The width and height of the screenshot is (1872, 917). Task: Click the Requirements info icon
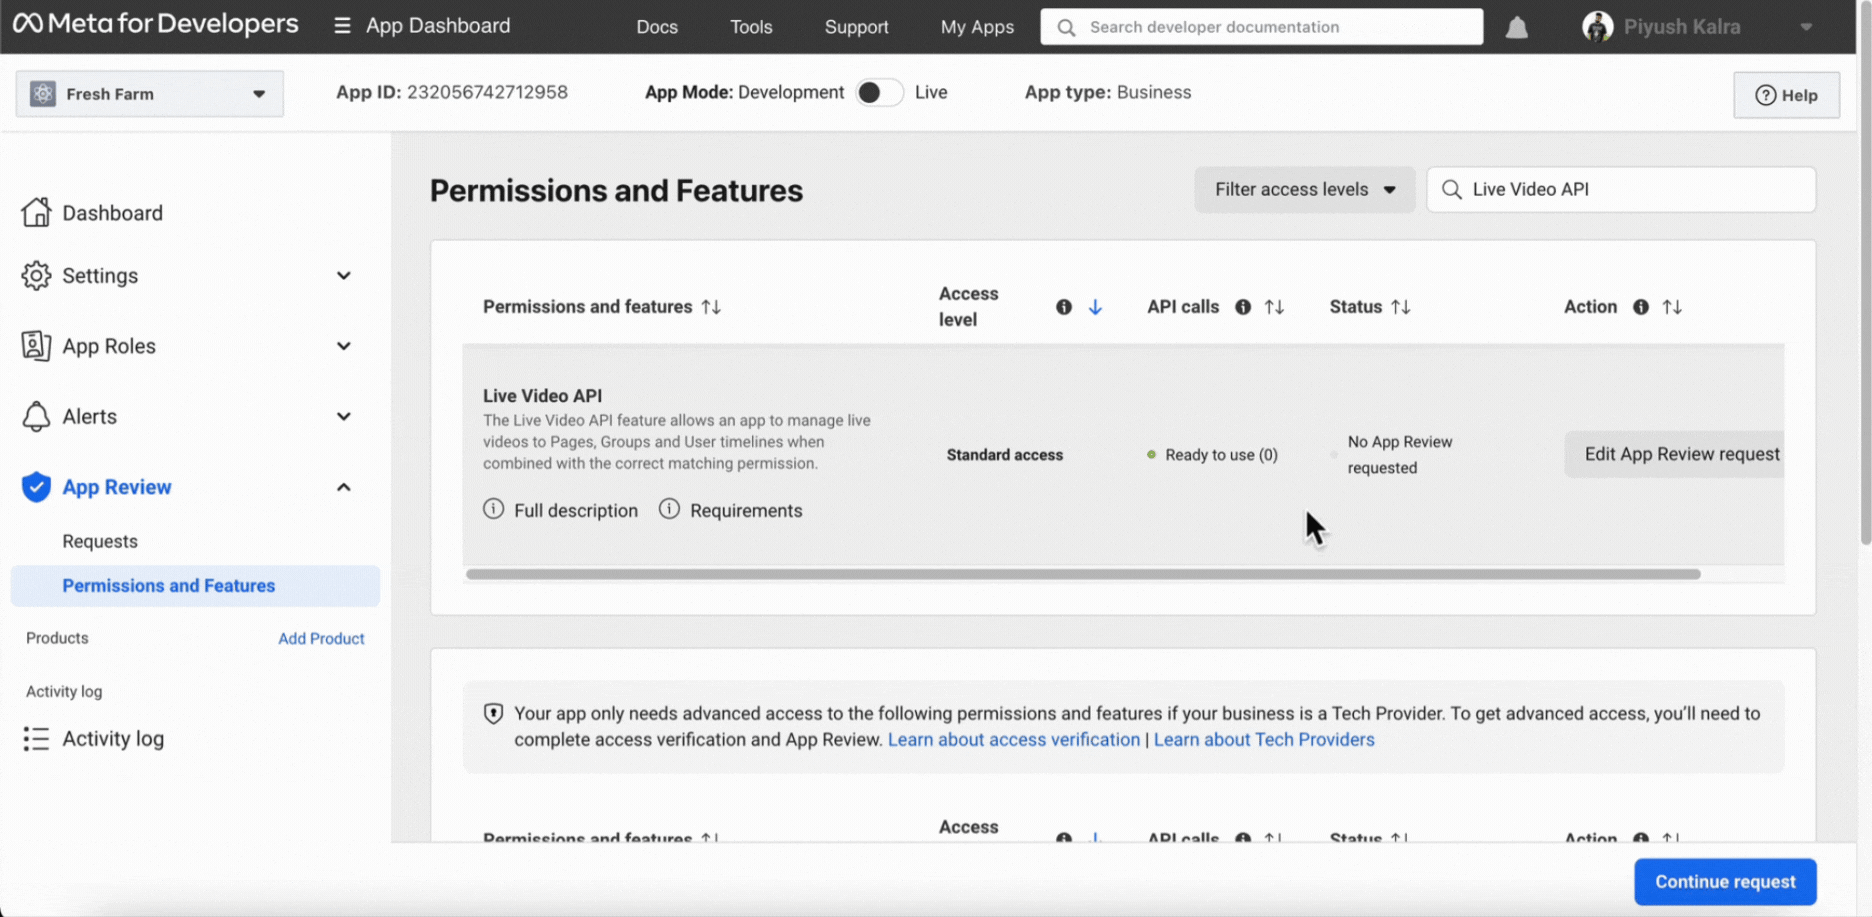pos(669,509)
